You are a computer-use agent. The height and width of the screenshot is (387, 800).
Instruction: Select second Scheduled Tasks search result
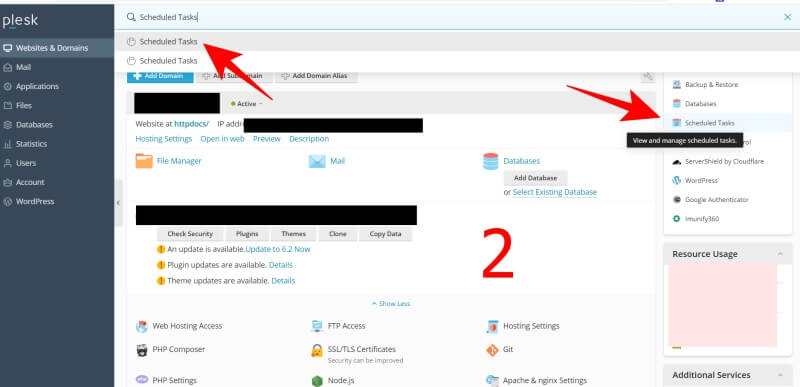click(457, 61)
